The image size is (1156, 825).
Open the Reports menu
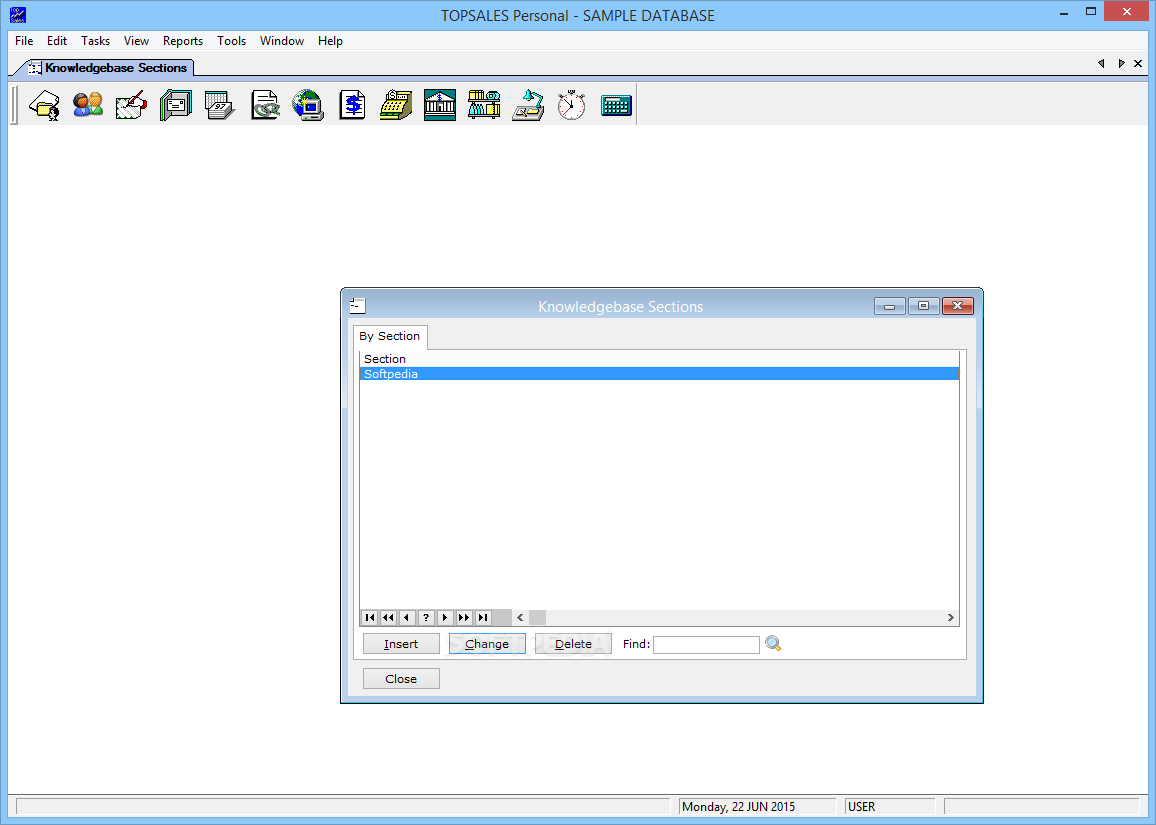click(x=183, y=41)
